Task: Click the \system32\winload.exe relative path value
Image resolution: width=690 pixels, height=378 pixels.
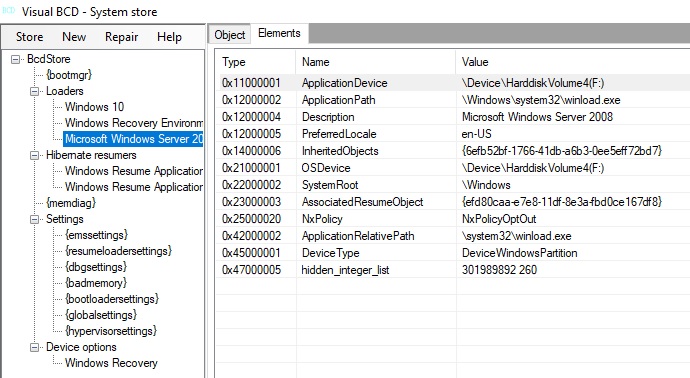Action: pos(516,236)
